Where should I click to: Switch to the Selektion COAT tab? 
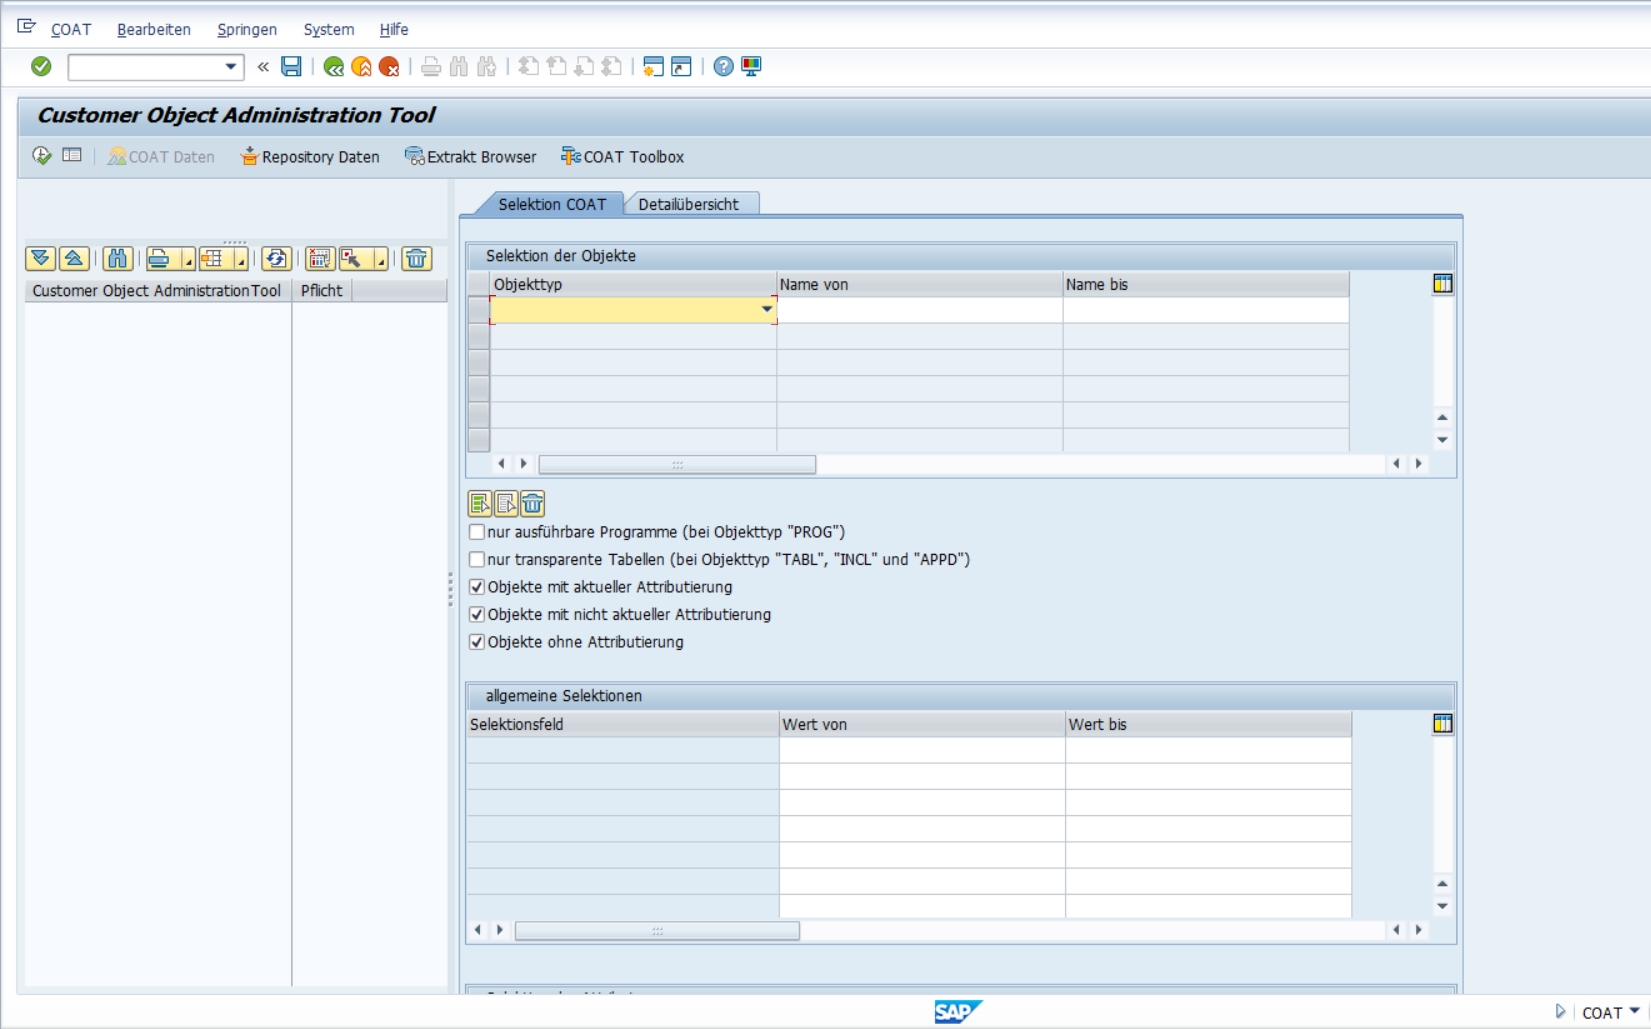552,204
